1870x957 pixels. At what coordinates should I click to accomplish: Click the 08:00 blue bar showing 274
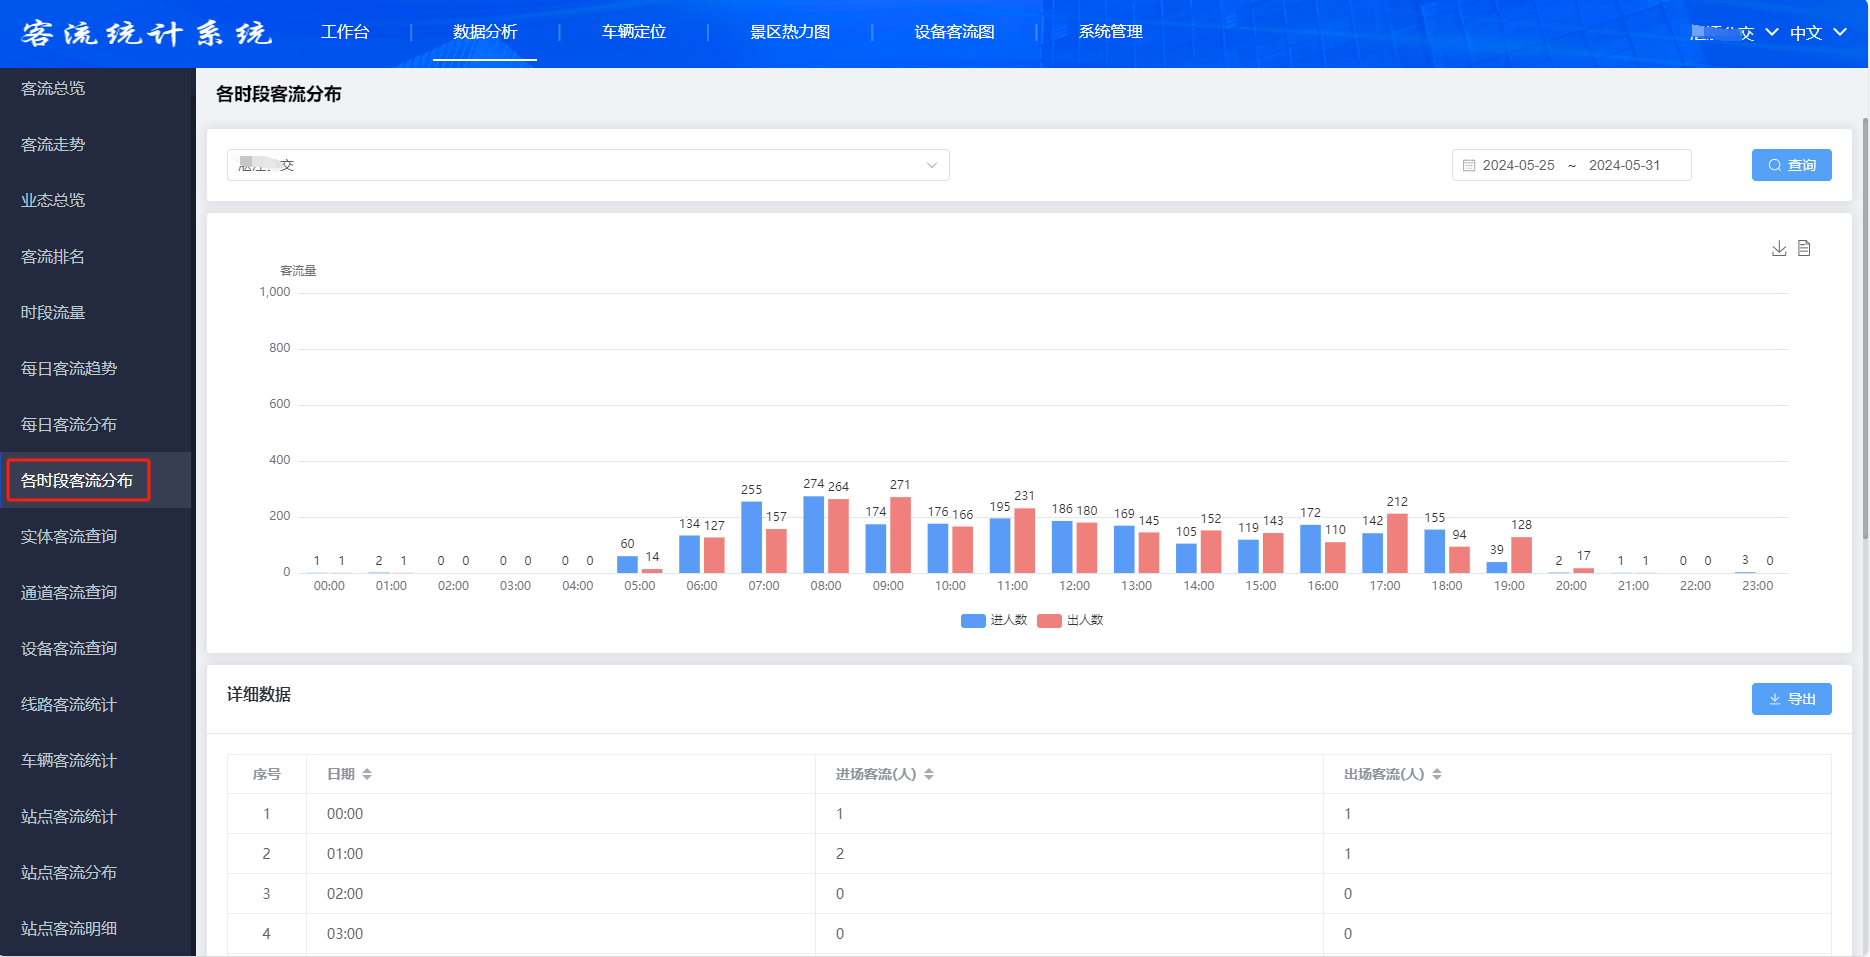(813, 535)
